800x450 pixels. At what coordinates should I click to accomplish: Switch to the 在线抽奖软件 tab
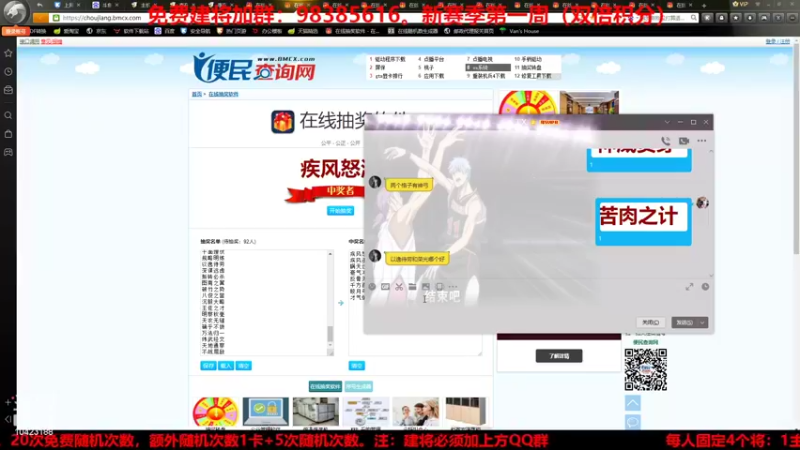point(325,387)
